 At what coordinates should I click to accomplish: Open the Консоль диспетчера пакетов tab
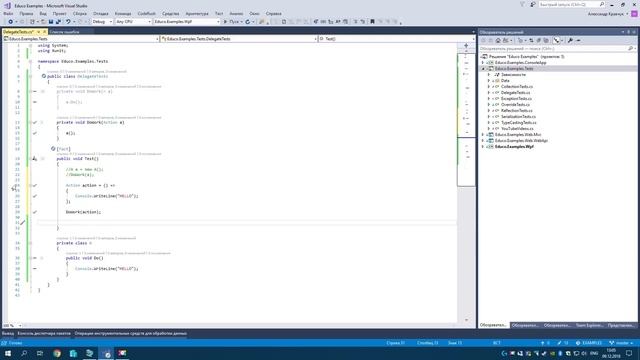coord(44,333)
